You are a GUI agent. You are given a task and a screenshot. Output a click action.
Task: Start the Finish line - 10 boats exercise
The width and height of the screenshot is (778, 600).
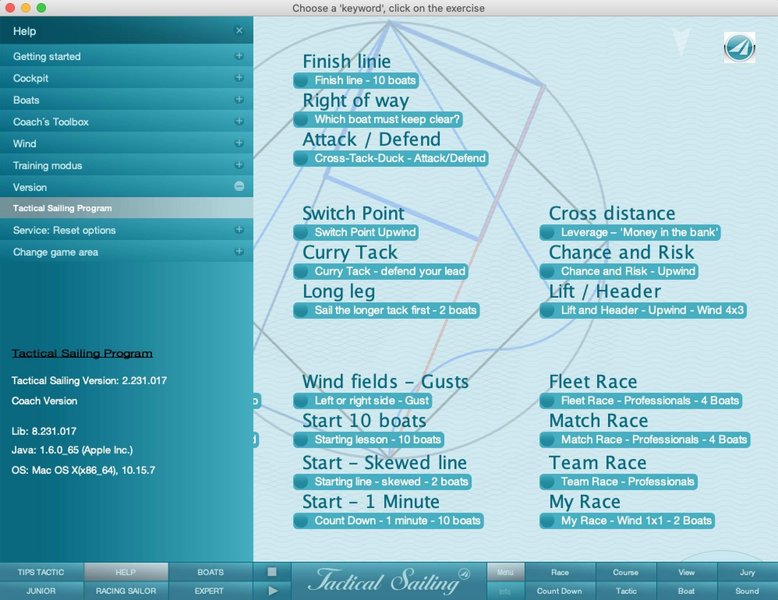point(356,80)
